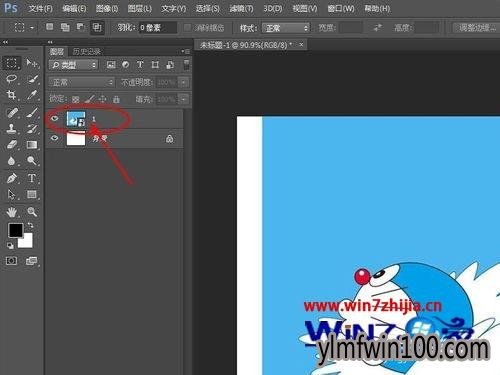Switch to the History panel tab
Screen dimensions: 500x375
[87, 51]
